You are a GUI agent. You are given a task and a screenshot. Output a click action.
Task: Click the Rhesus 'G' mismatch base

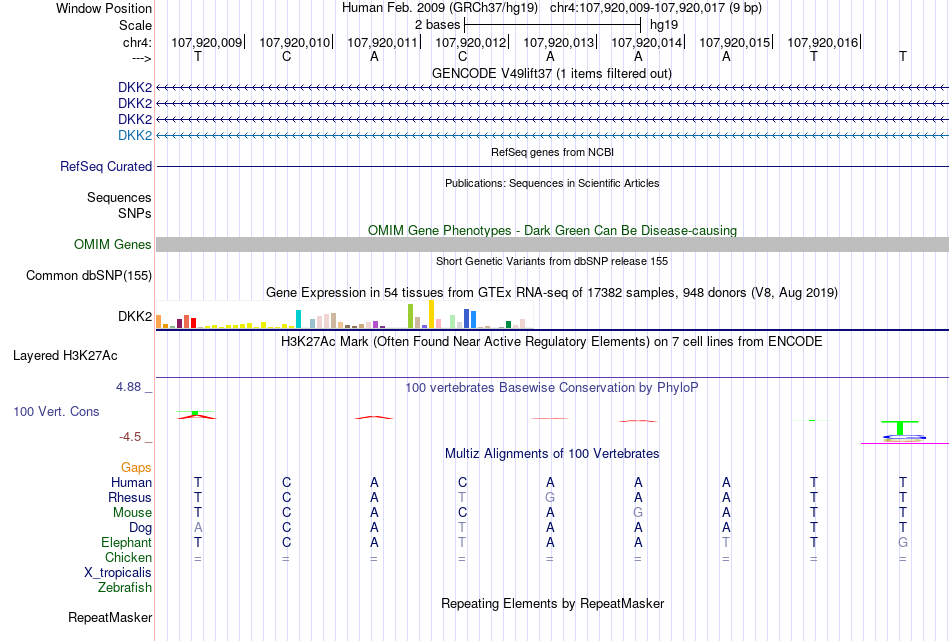(x=550, y=497)
